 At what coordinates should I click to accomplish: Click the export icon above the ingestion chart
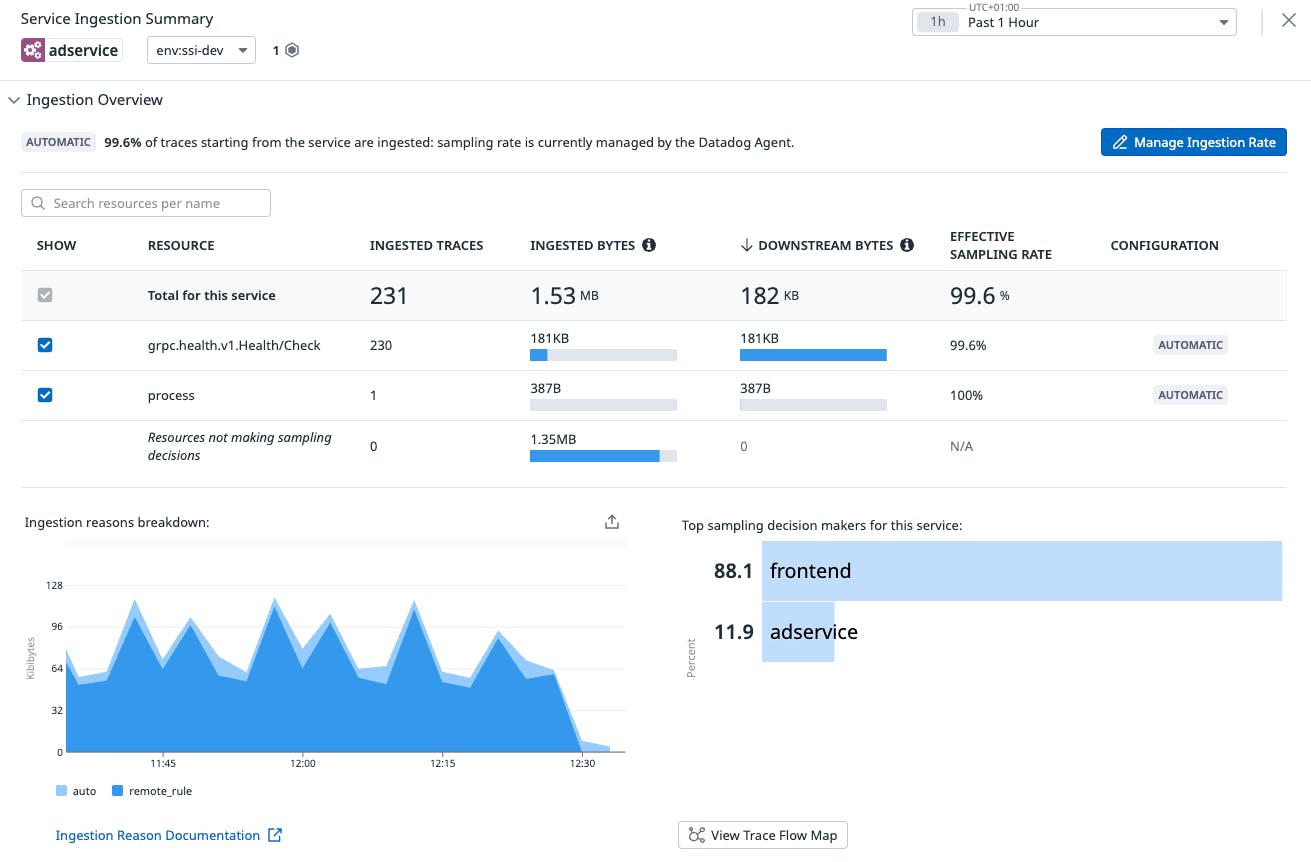[x=611, y=521]
